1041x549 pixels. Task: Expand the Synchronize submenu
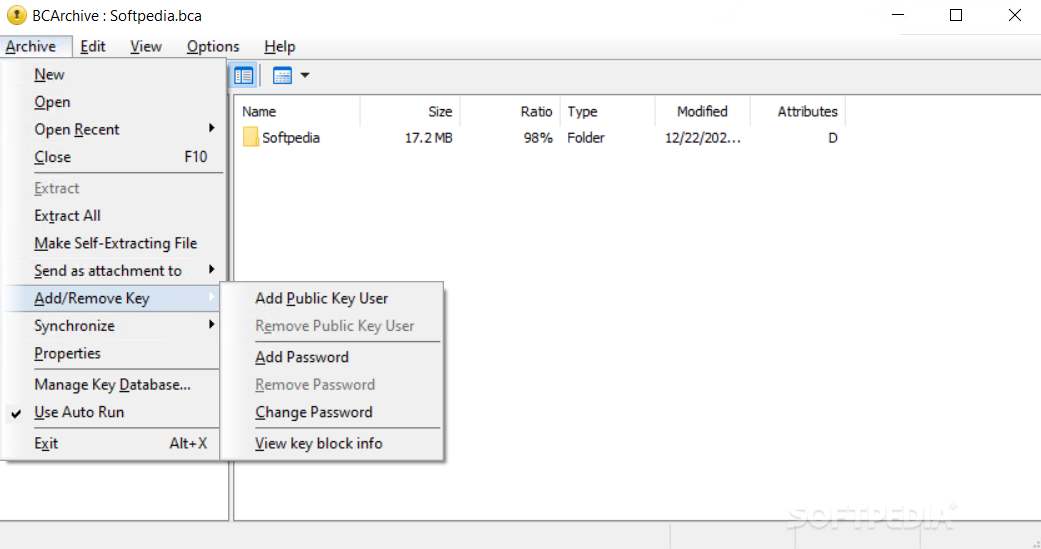[x=112, y=326]
